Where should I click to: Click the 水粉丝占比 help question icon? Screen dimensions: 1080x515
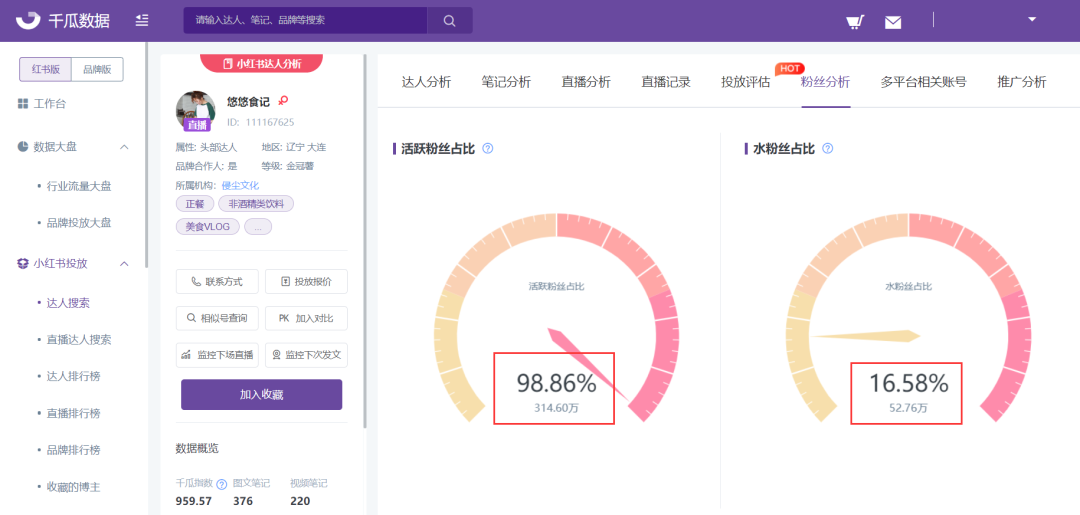[828, 148]
